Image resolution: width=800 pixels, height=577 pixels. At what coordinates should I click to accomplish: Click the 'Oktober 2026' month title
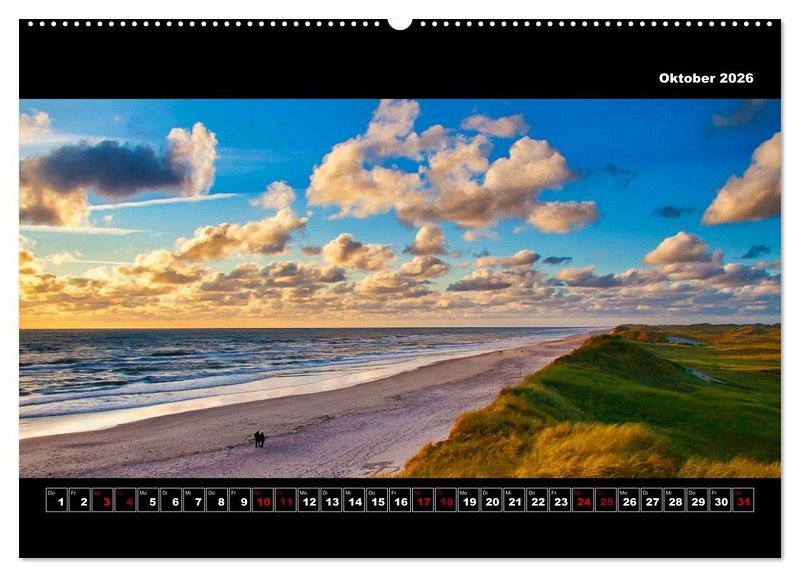tap(706, 78)
